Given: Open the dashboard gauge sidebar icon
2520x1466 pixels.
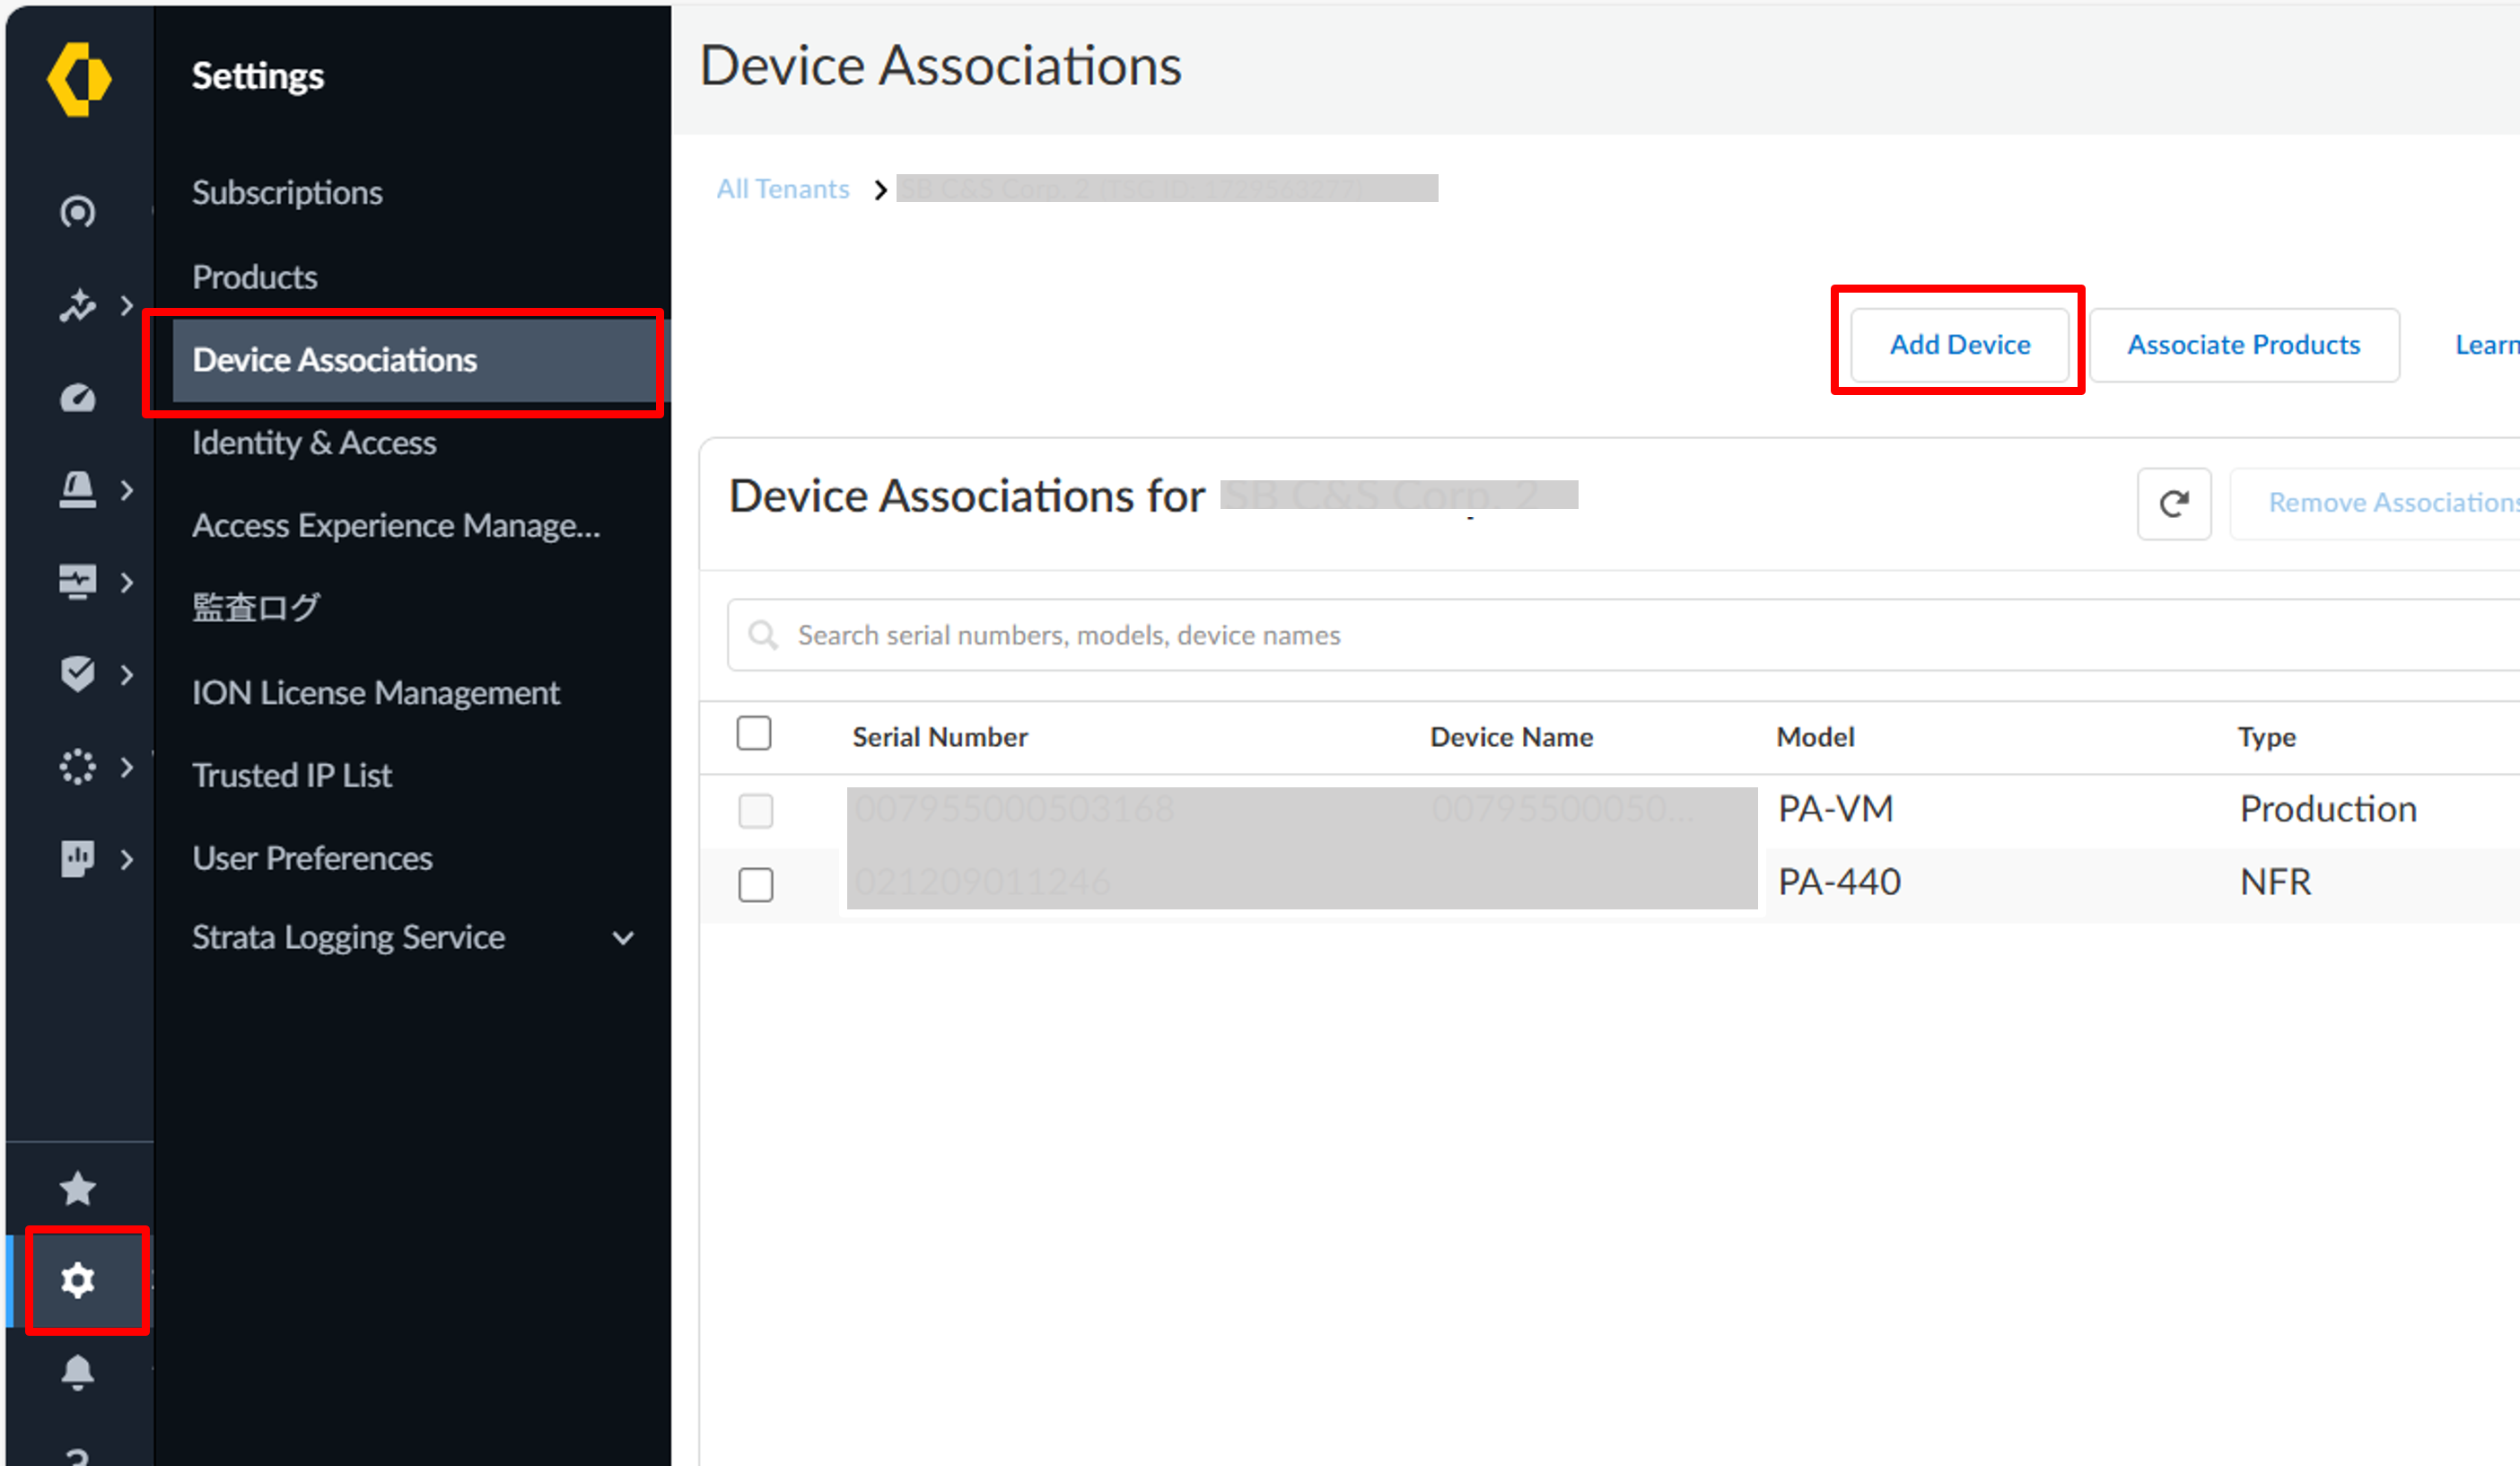Looking at the screenshot, I should tap(78, 398).
